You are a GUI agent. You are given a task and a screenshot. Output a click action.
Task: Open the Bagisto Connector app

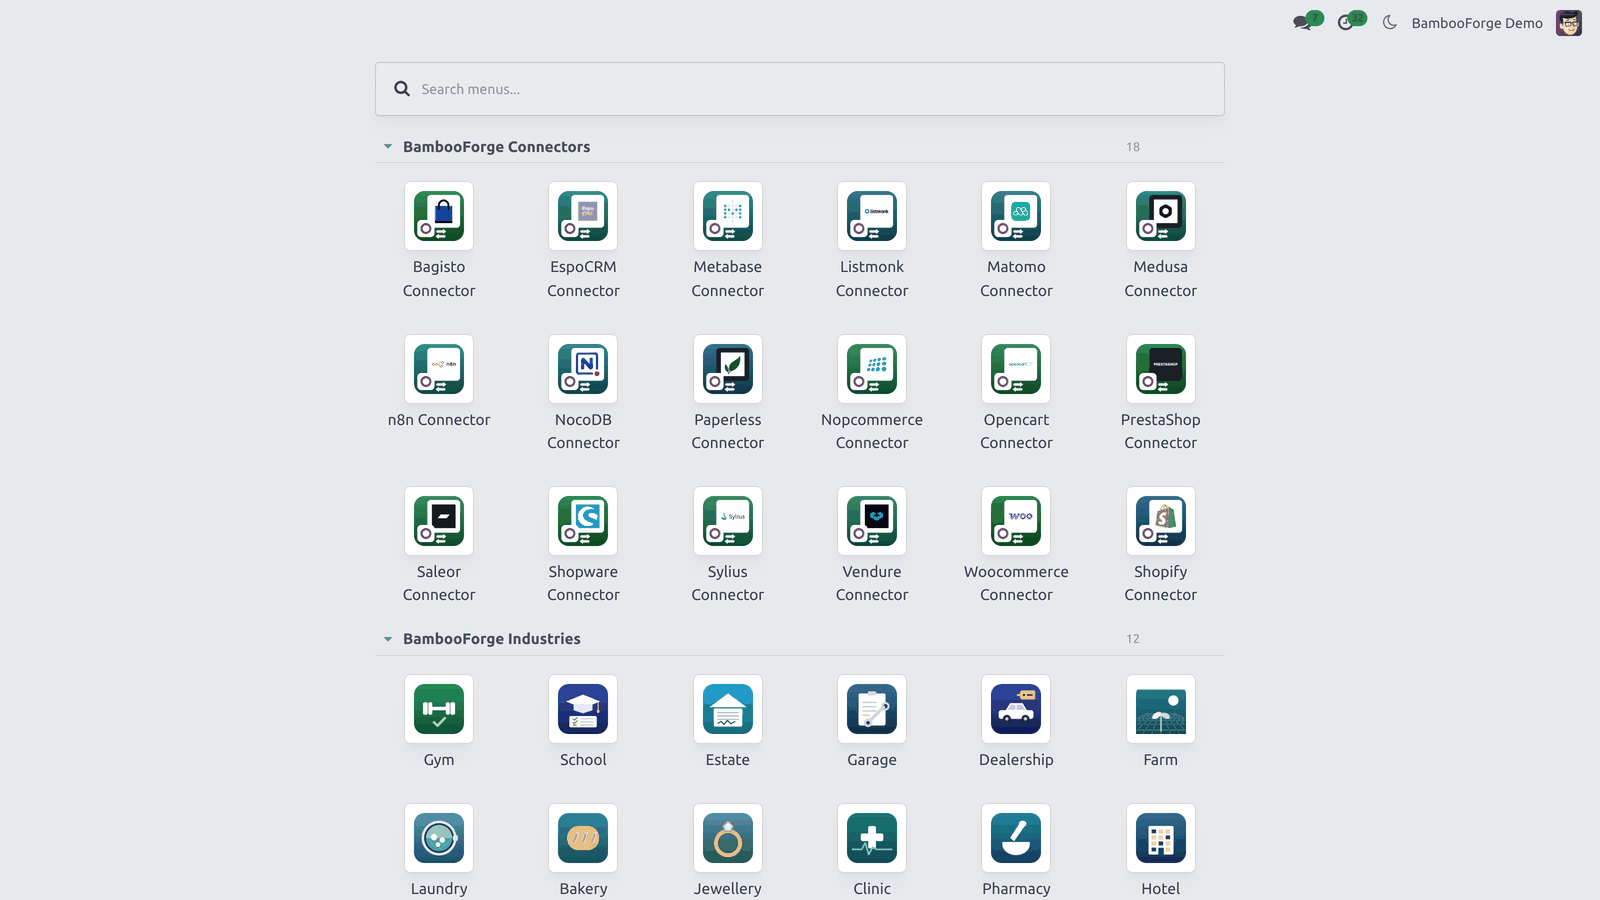click(439, 216)
